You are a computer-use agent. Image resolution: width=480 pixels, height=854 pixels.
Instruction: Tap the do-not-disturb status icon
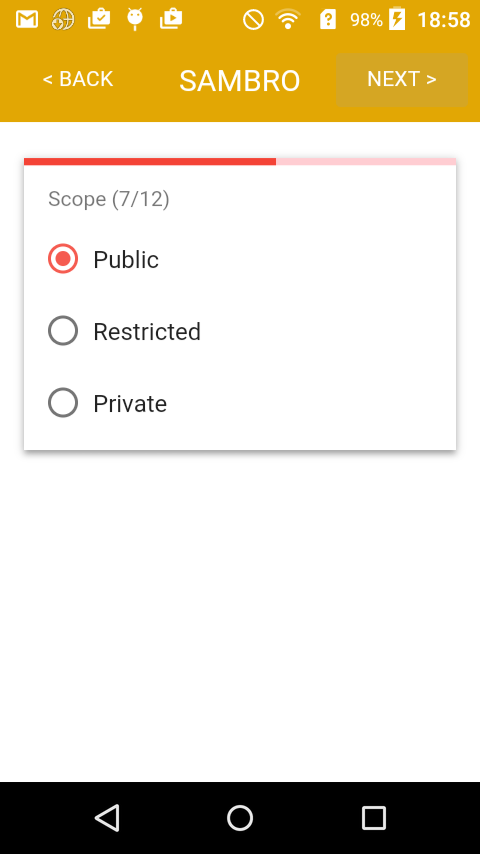tap(253, 20)
